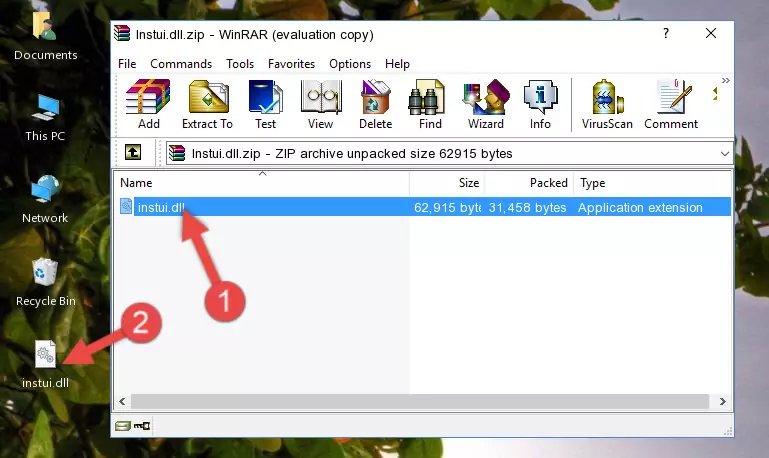Sort by Packed column header
The image size is (769, 458).
click(529, 182)
